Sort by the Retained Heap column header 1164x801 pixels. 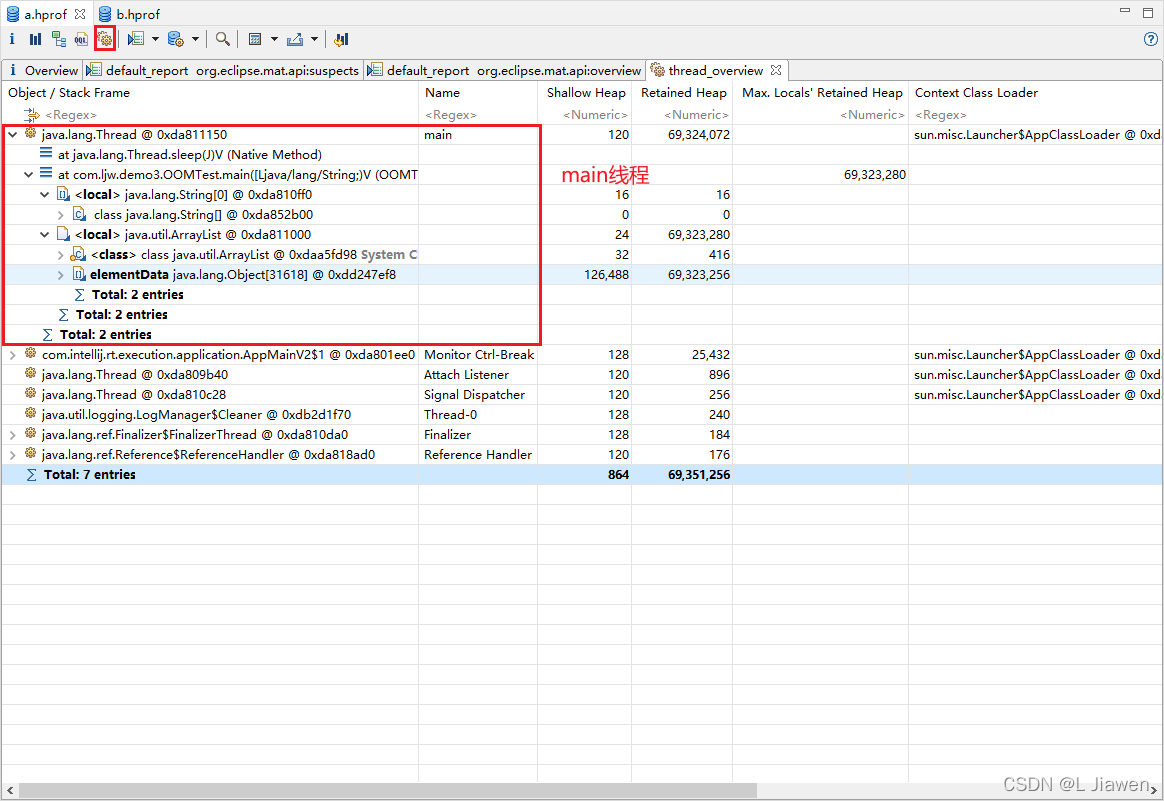pyautogui.click(x=683, y=93)
